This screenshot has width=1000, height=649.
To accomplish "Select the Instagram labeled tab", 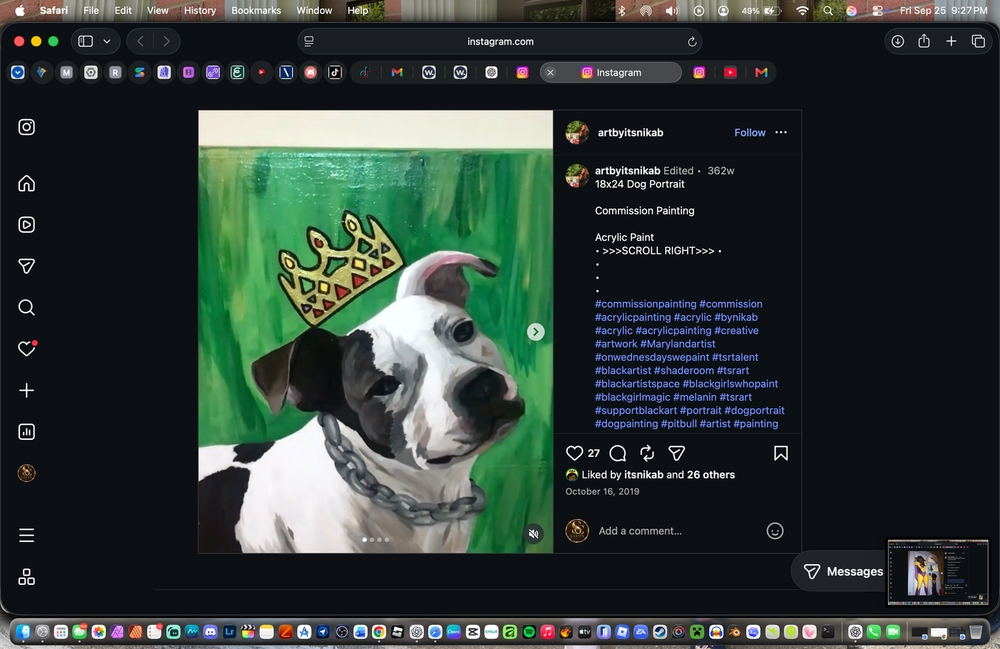I will click(611, 73).
